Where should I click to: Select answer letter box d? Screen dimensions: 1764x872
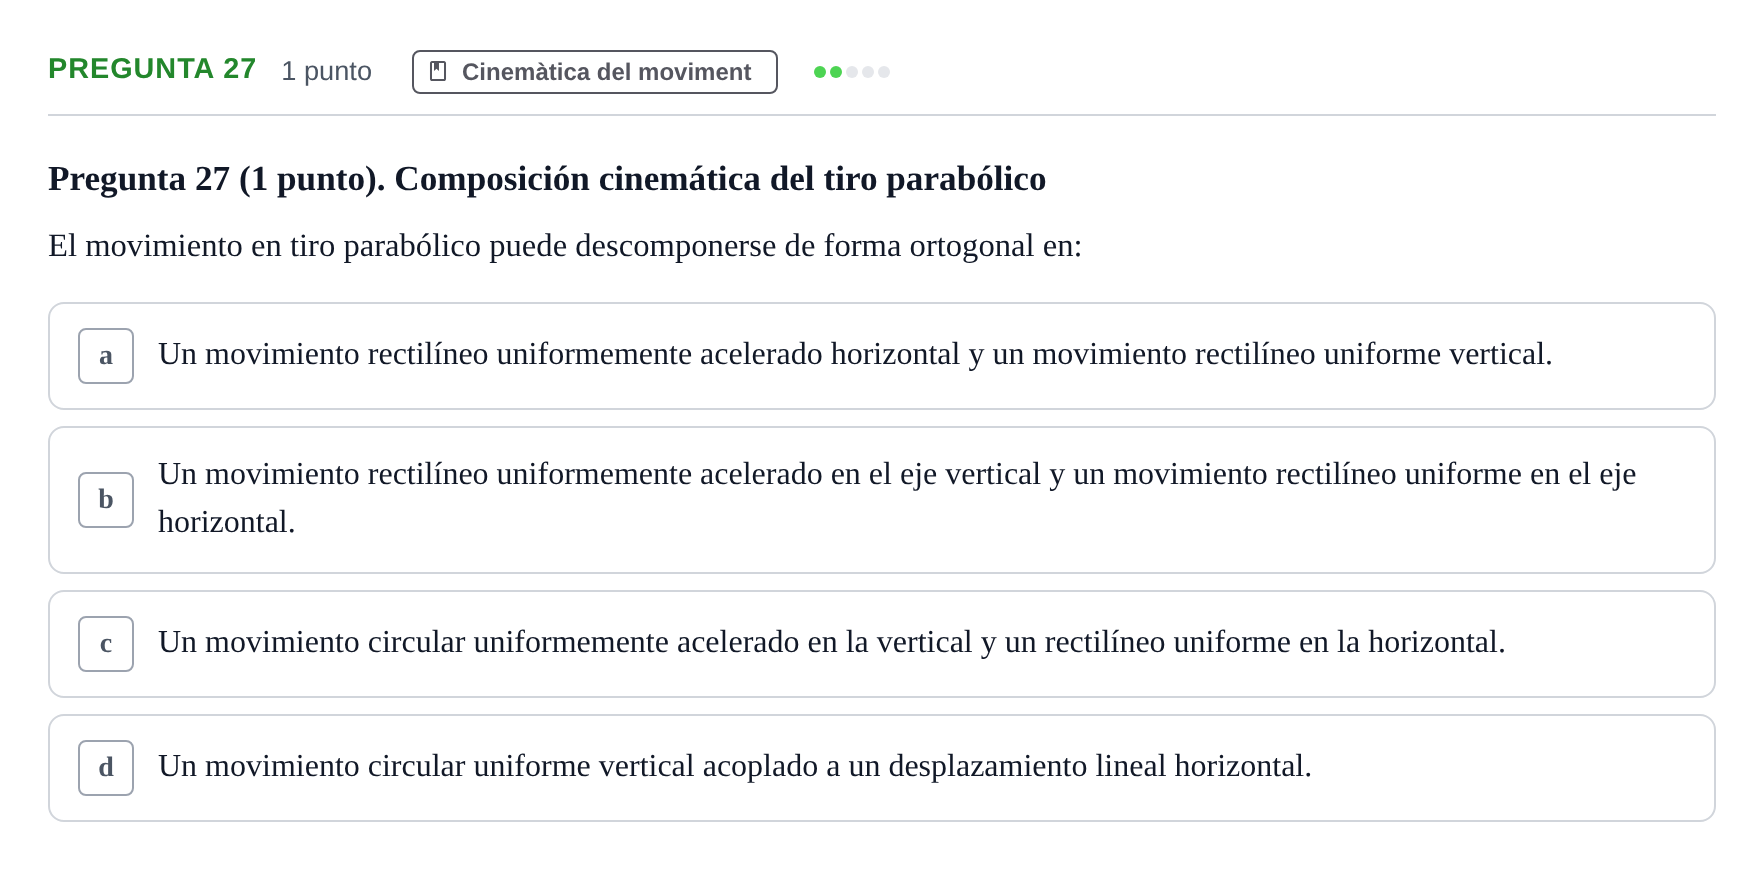click(106, 768)
